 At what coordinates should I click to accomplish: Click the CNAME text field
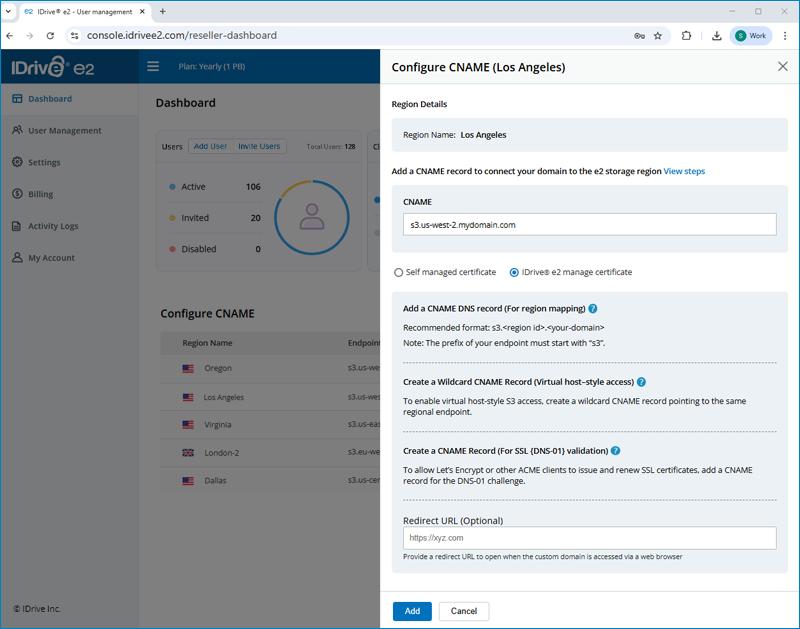(589, 225)
